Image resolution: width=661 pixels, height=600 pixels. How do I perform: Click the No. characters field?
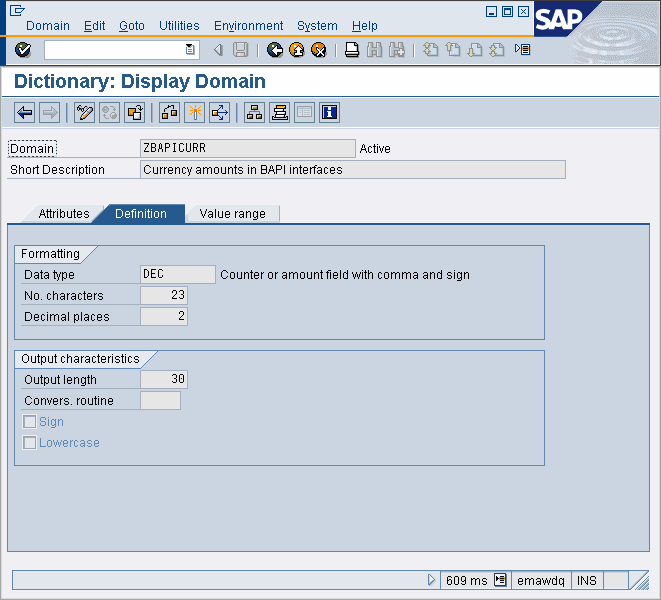click(x=164, y=295)
